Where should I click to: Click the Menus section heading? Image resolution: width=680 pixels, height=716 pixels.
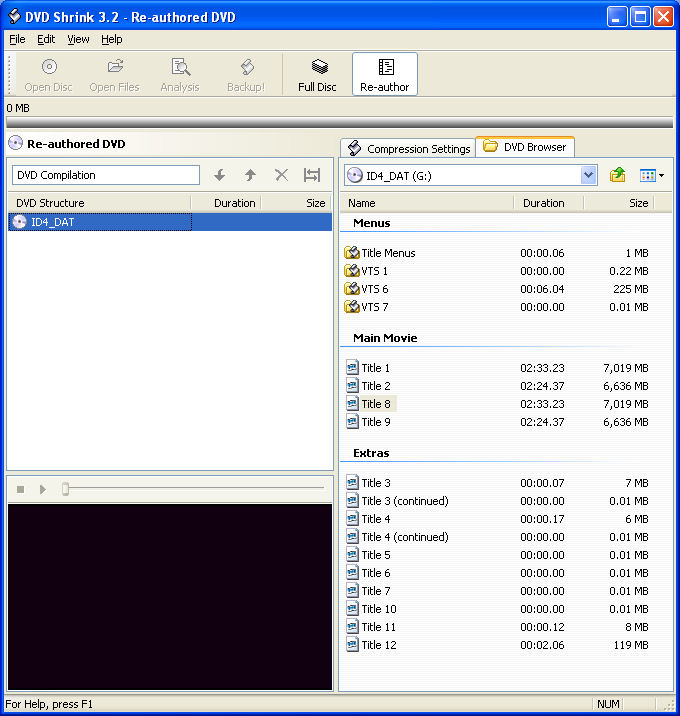[372, 223]
